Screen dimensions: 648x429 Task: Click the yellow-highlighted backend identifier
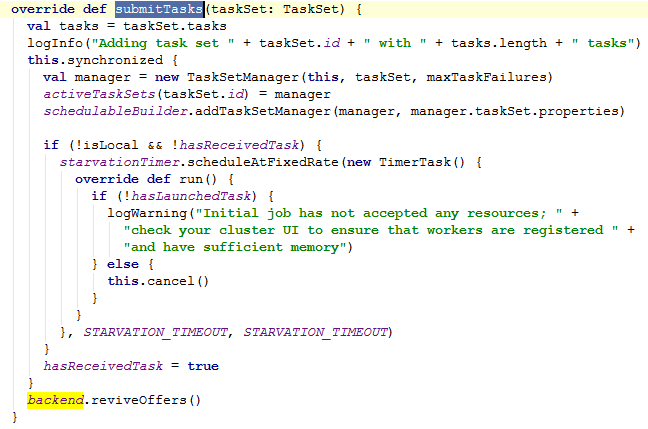(55, 400)
